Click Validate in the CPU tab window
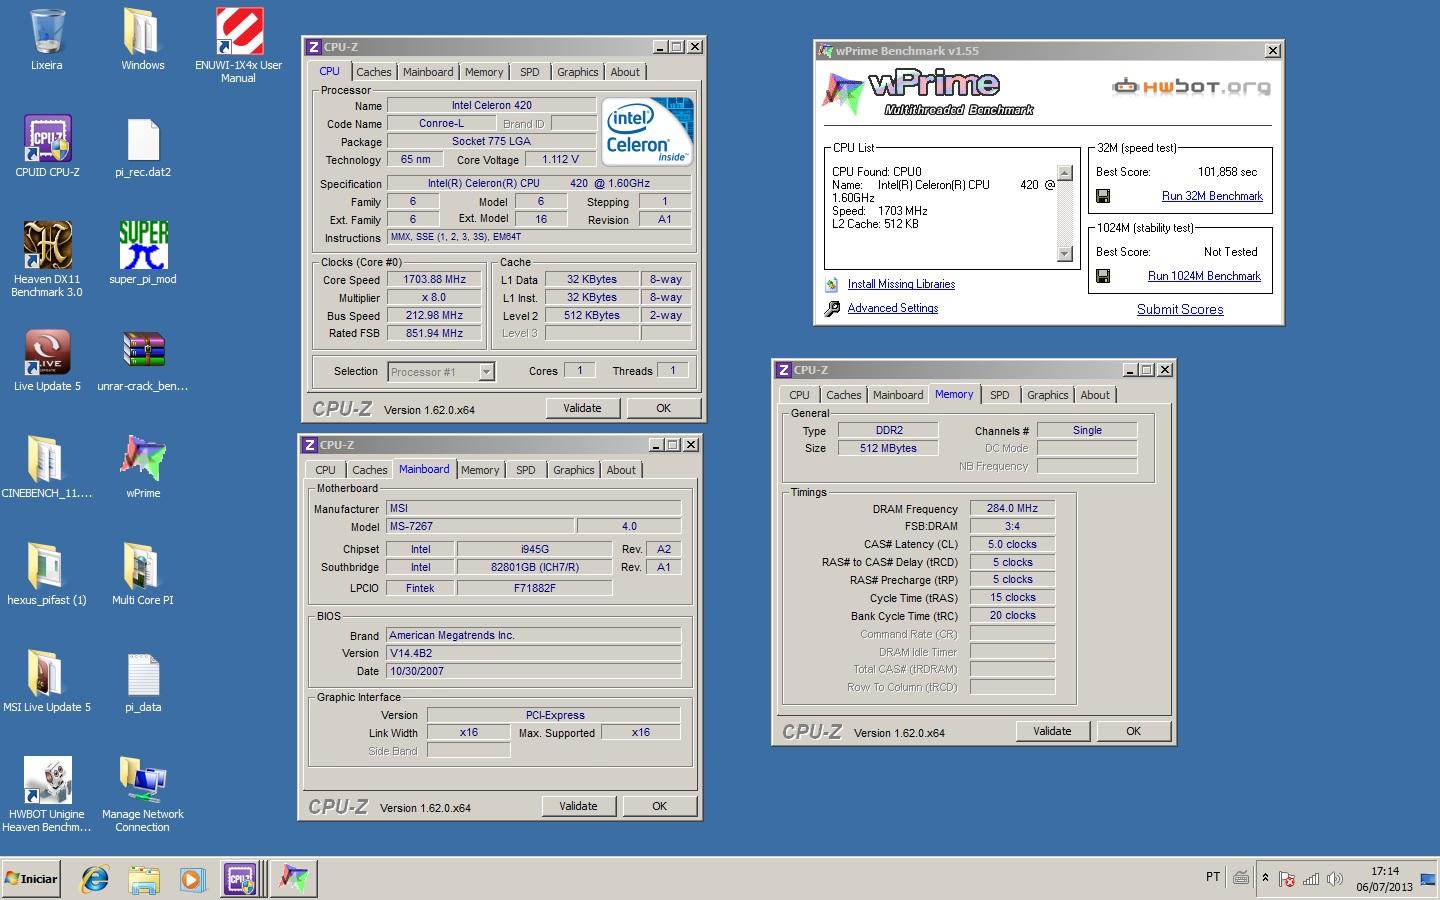The width and height of the screenshot is (1440, 900). coord(582,408)
